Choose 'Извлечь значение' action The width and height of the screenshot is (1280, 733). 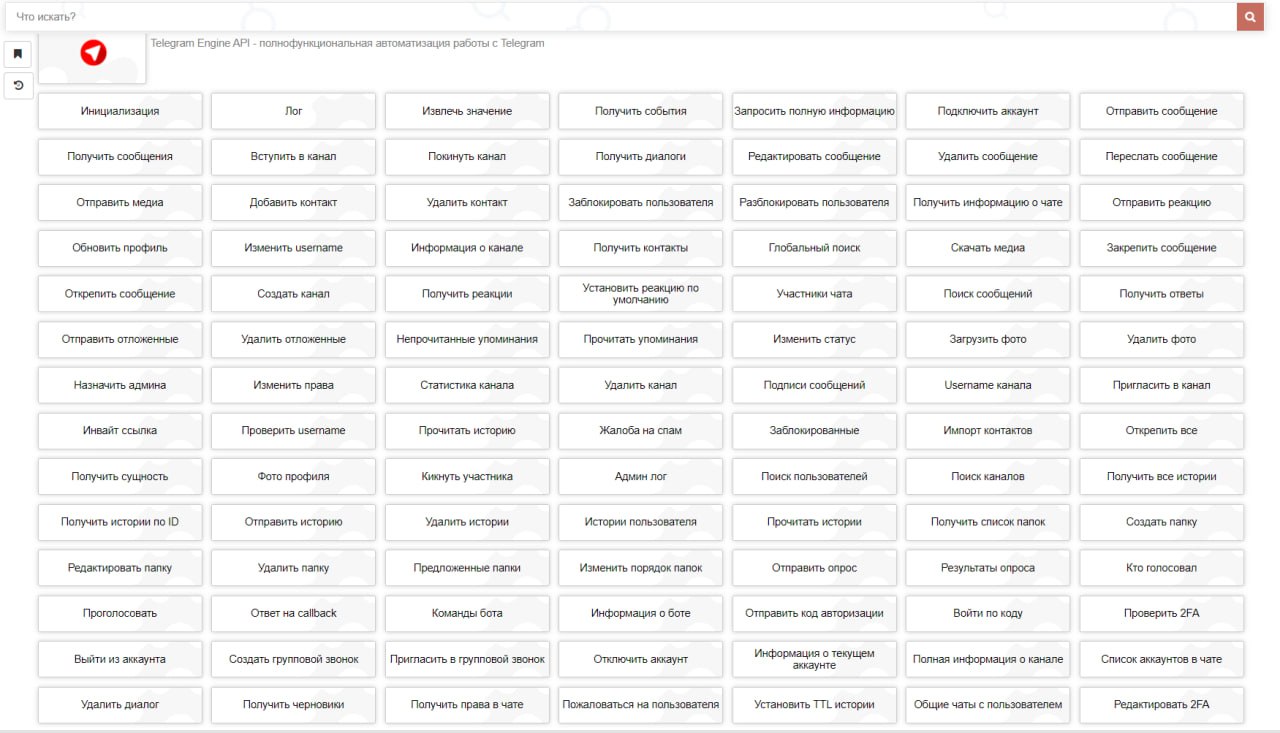pyautogui.click(x=467, y=111)
